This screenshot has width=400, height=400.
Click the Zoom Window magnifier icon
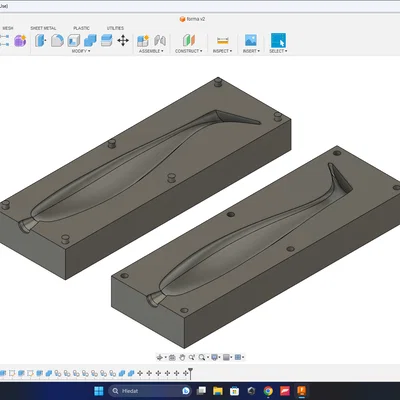point(192,357)
